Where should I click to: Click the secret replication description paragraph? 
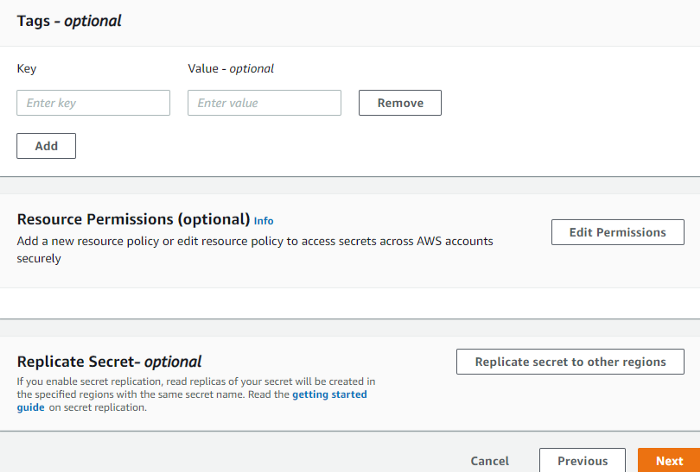point(195,388)
